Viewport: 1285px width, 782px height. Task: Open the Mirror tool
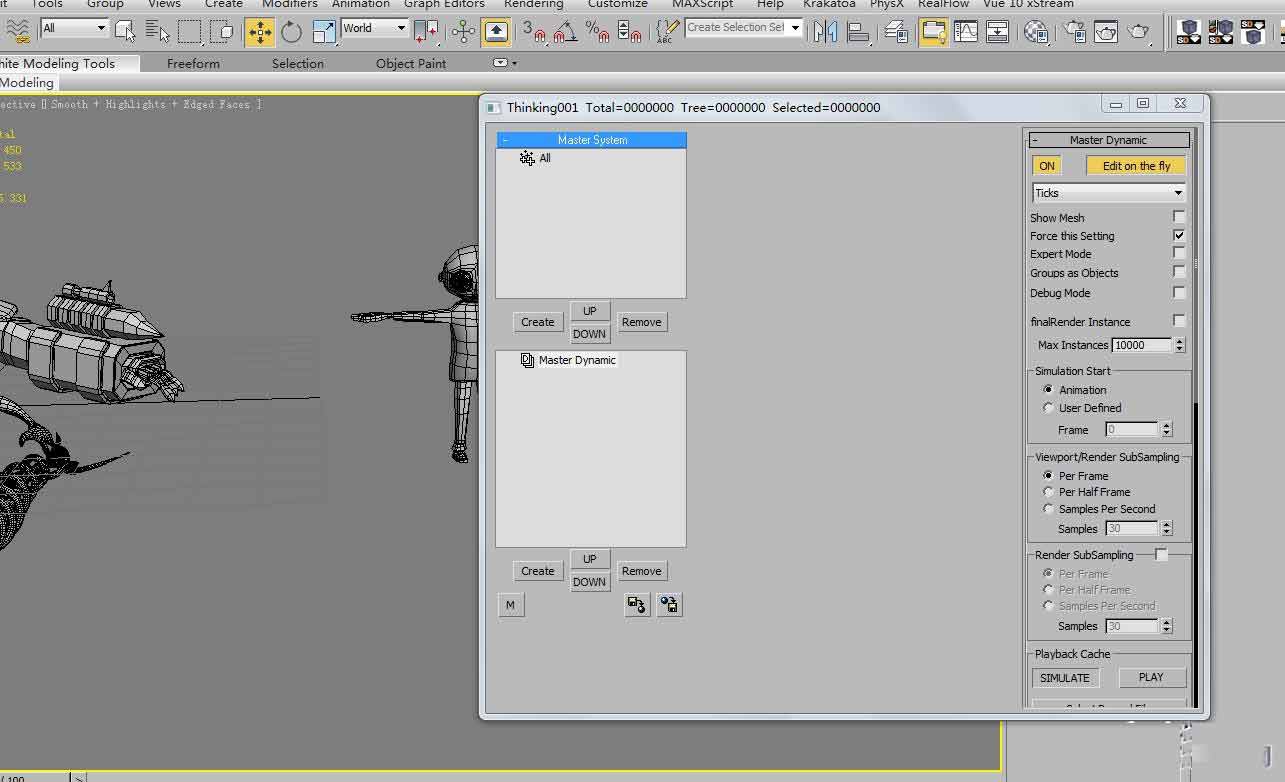click(x=825, y=32)
